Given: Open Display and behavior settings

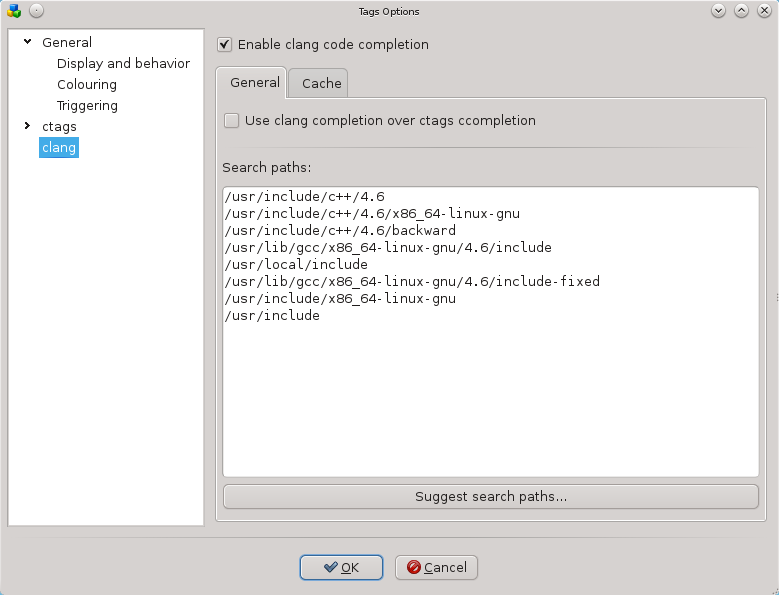Looking at the screenshot, I should [x=123, y=64].
